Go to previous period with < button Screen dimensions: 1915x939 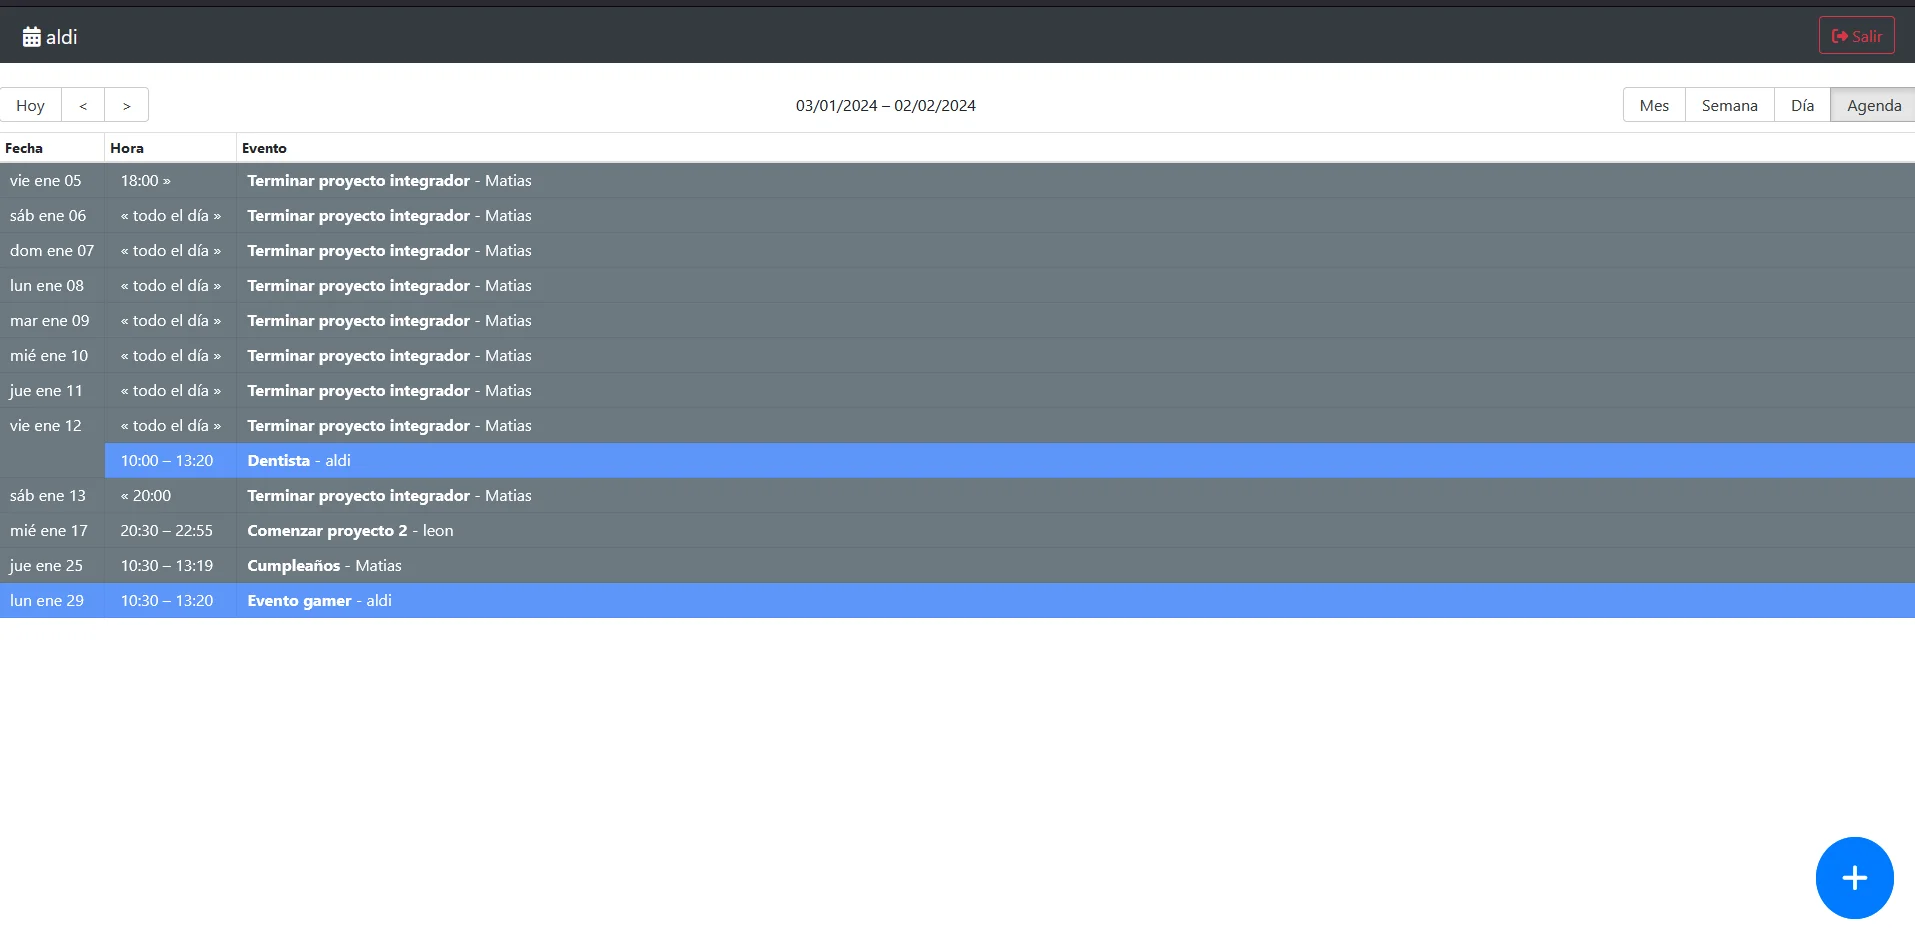(x=83, y=105)
